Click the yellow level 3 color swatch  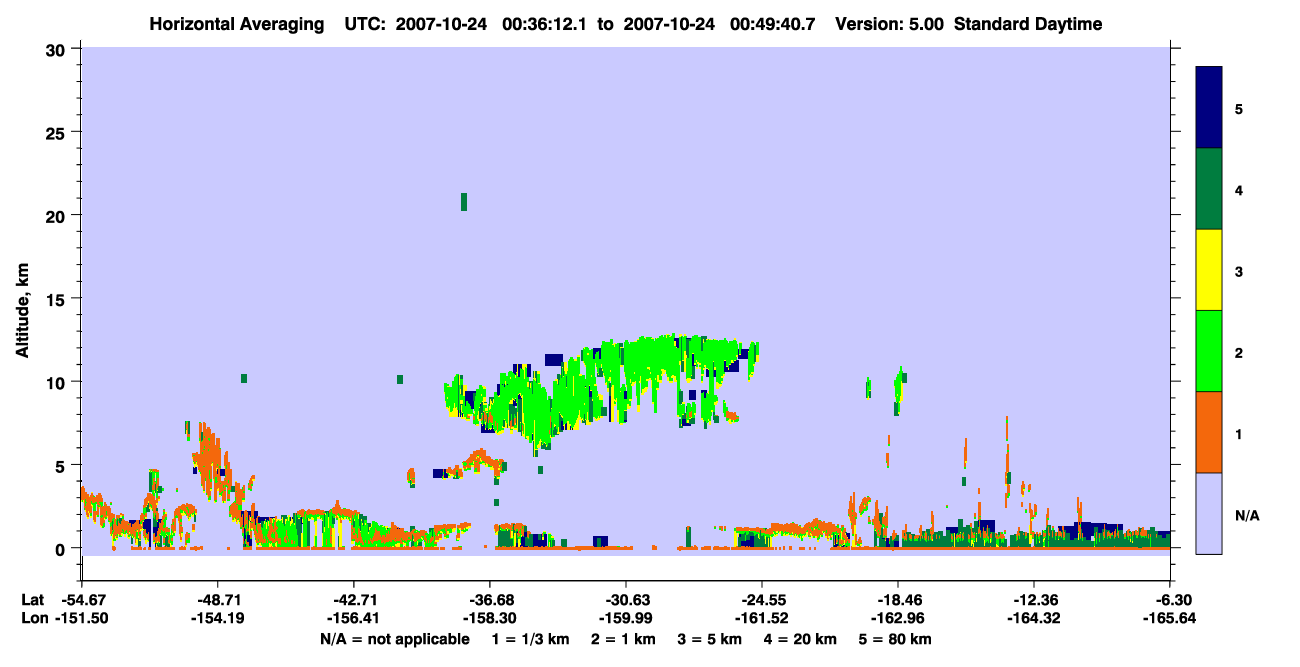(1209, 270)
